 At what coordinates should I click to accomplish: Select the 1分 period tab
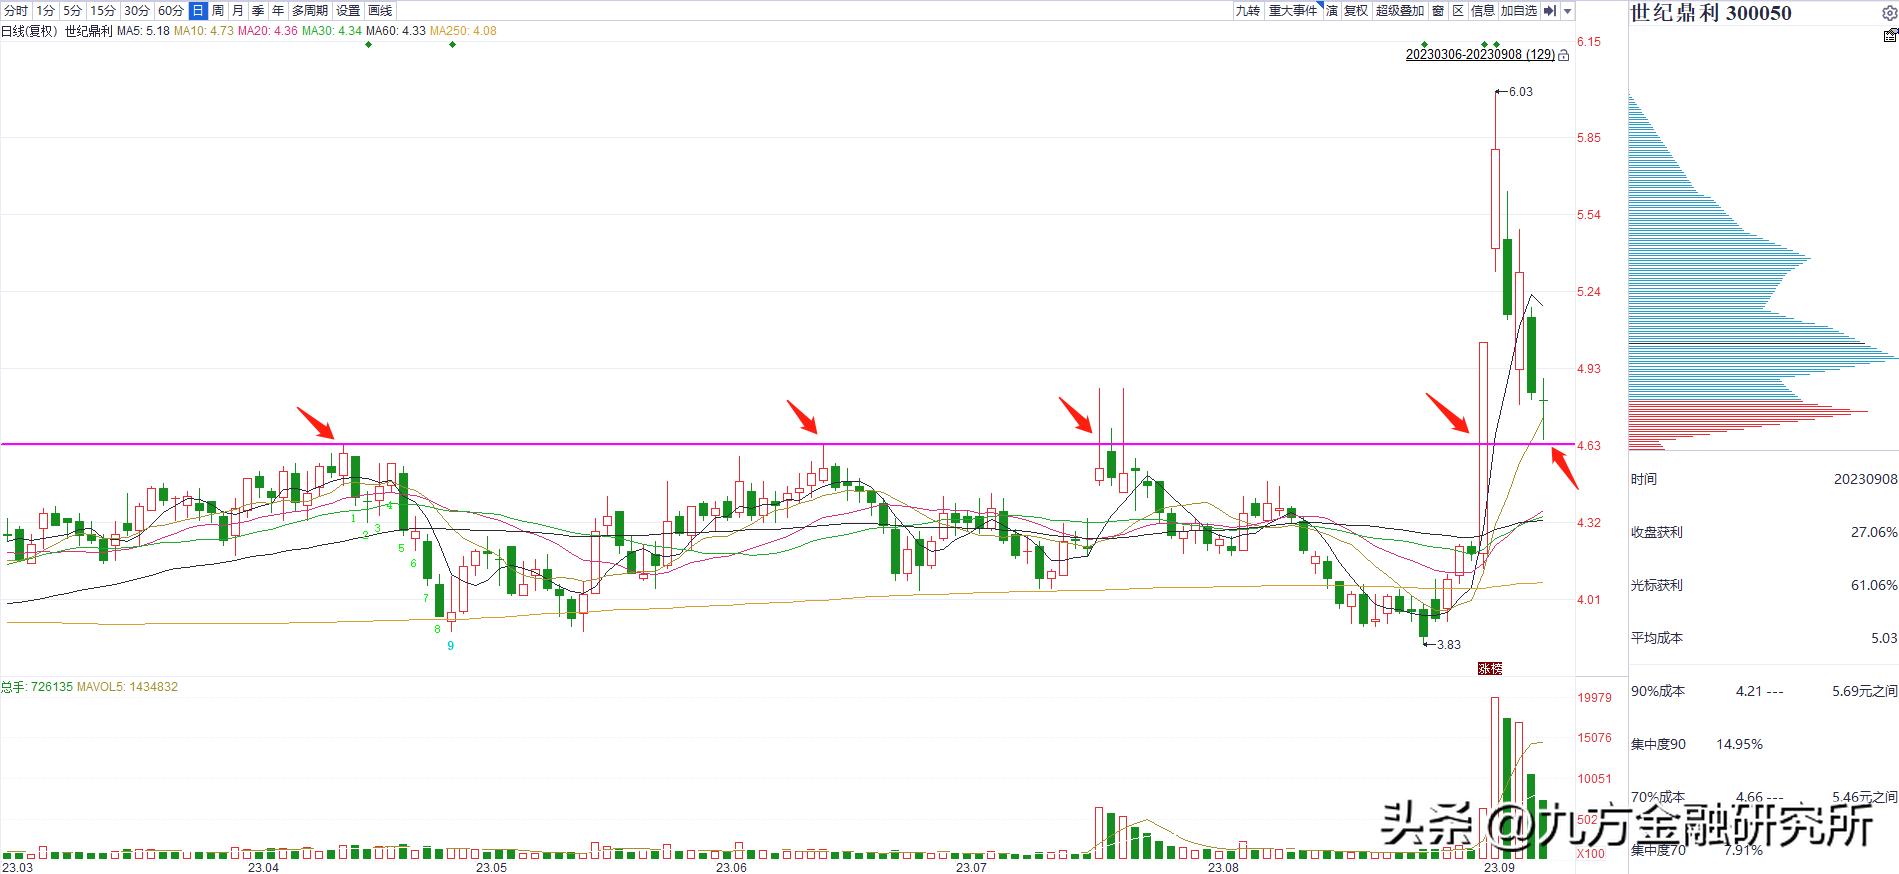tap(45, 11)
